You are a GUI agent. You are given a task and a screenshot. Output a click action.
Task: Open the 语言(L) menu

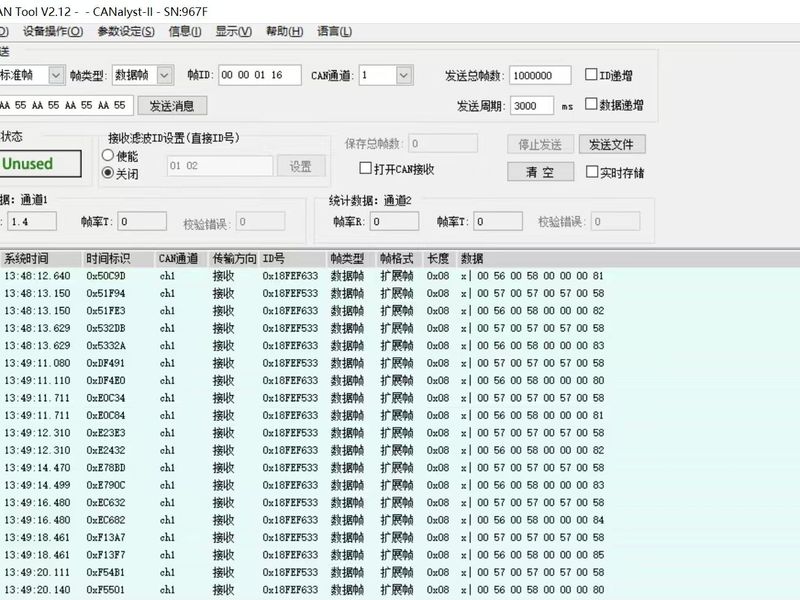coord(334,31)
